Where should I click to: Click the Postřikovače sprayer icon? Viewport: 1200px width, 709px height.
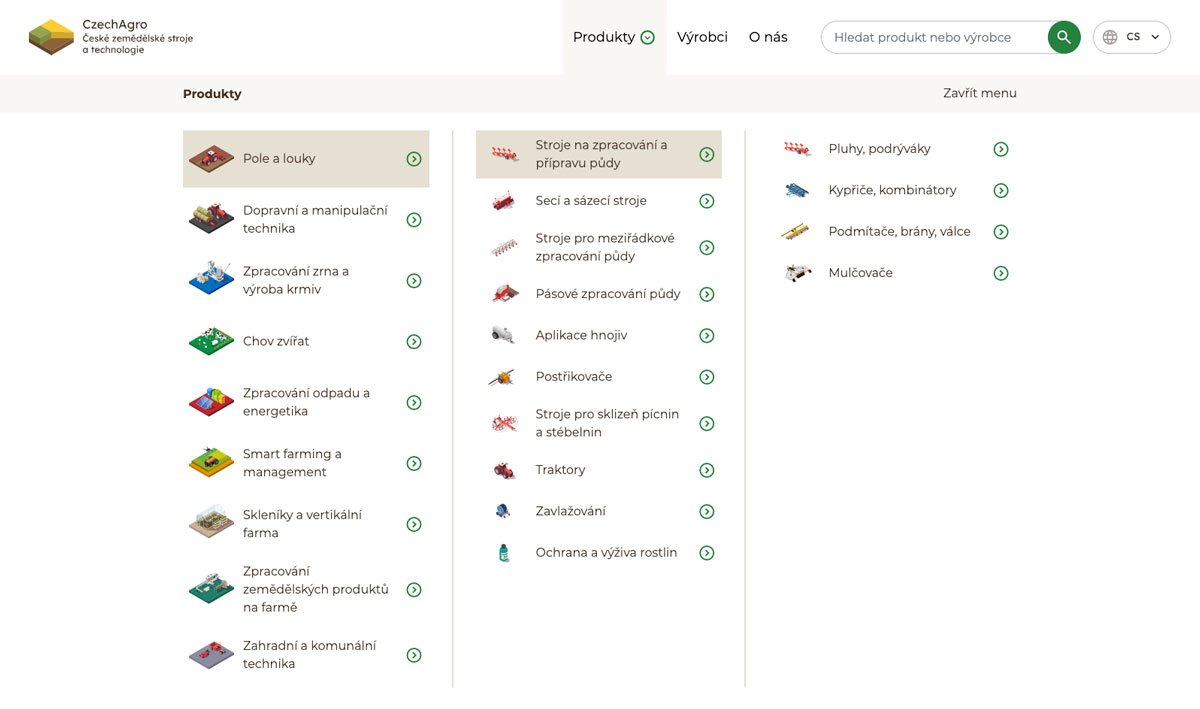[502, 377]
